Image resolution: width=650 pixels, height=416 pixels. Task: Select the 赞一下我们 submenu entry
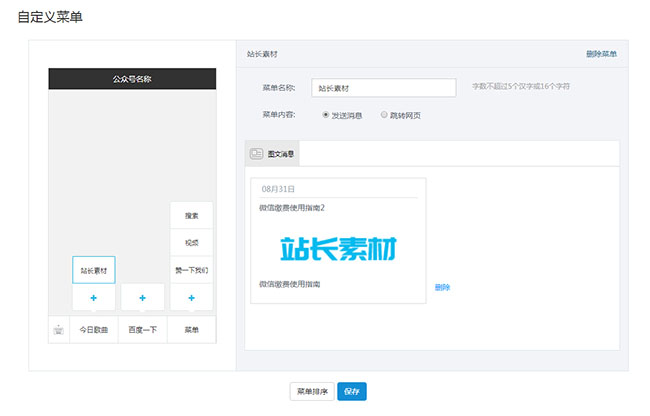[x=191, y=270]
